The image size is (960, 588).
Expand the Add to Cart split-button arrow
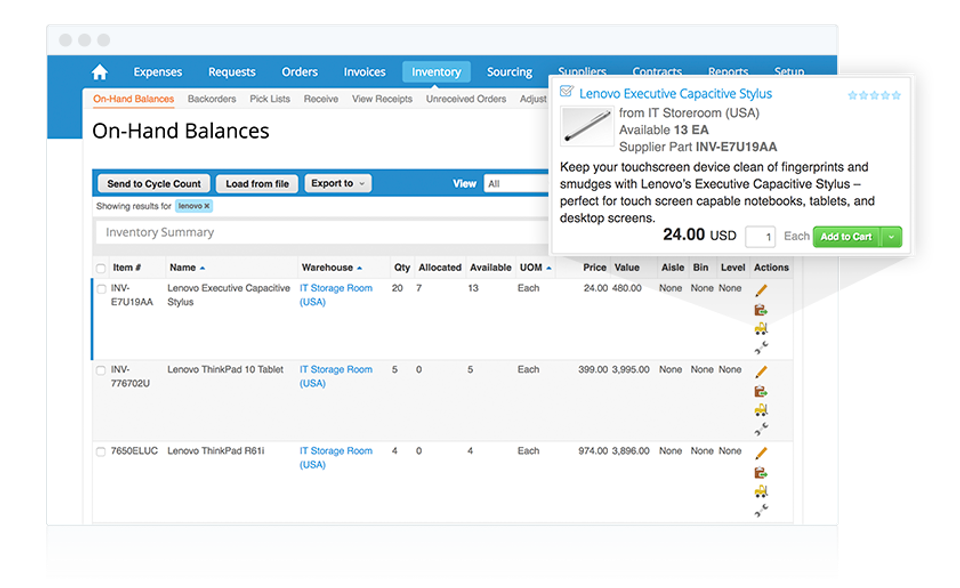[890, 236]
